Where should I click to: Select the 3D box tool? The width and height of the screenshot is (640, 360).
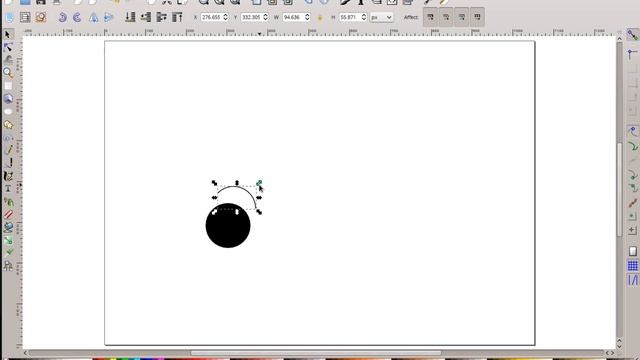pyautogui.click(x=8, y=98)
